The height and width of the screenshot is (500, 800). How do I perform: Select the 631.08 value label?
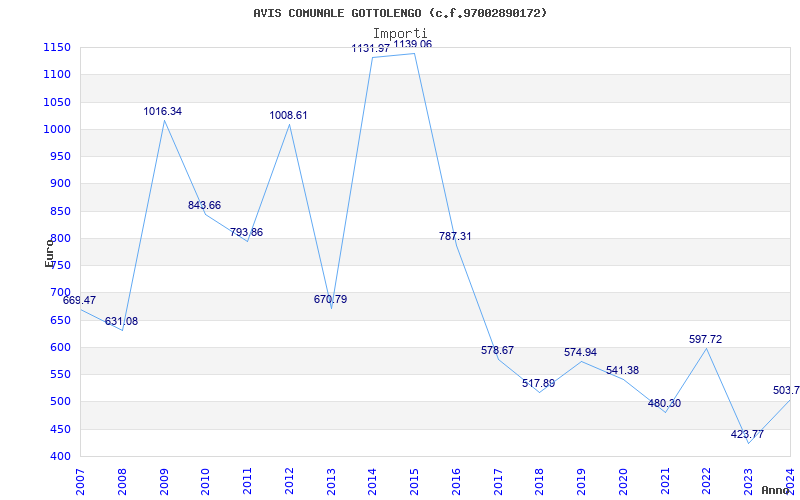tap(121, 321)
